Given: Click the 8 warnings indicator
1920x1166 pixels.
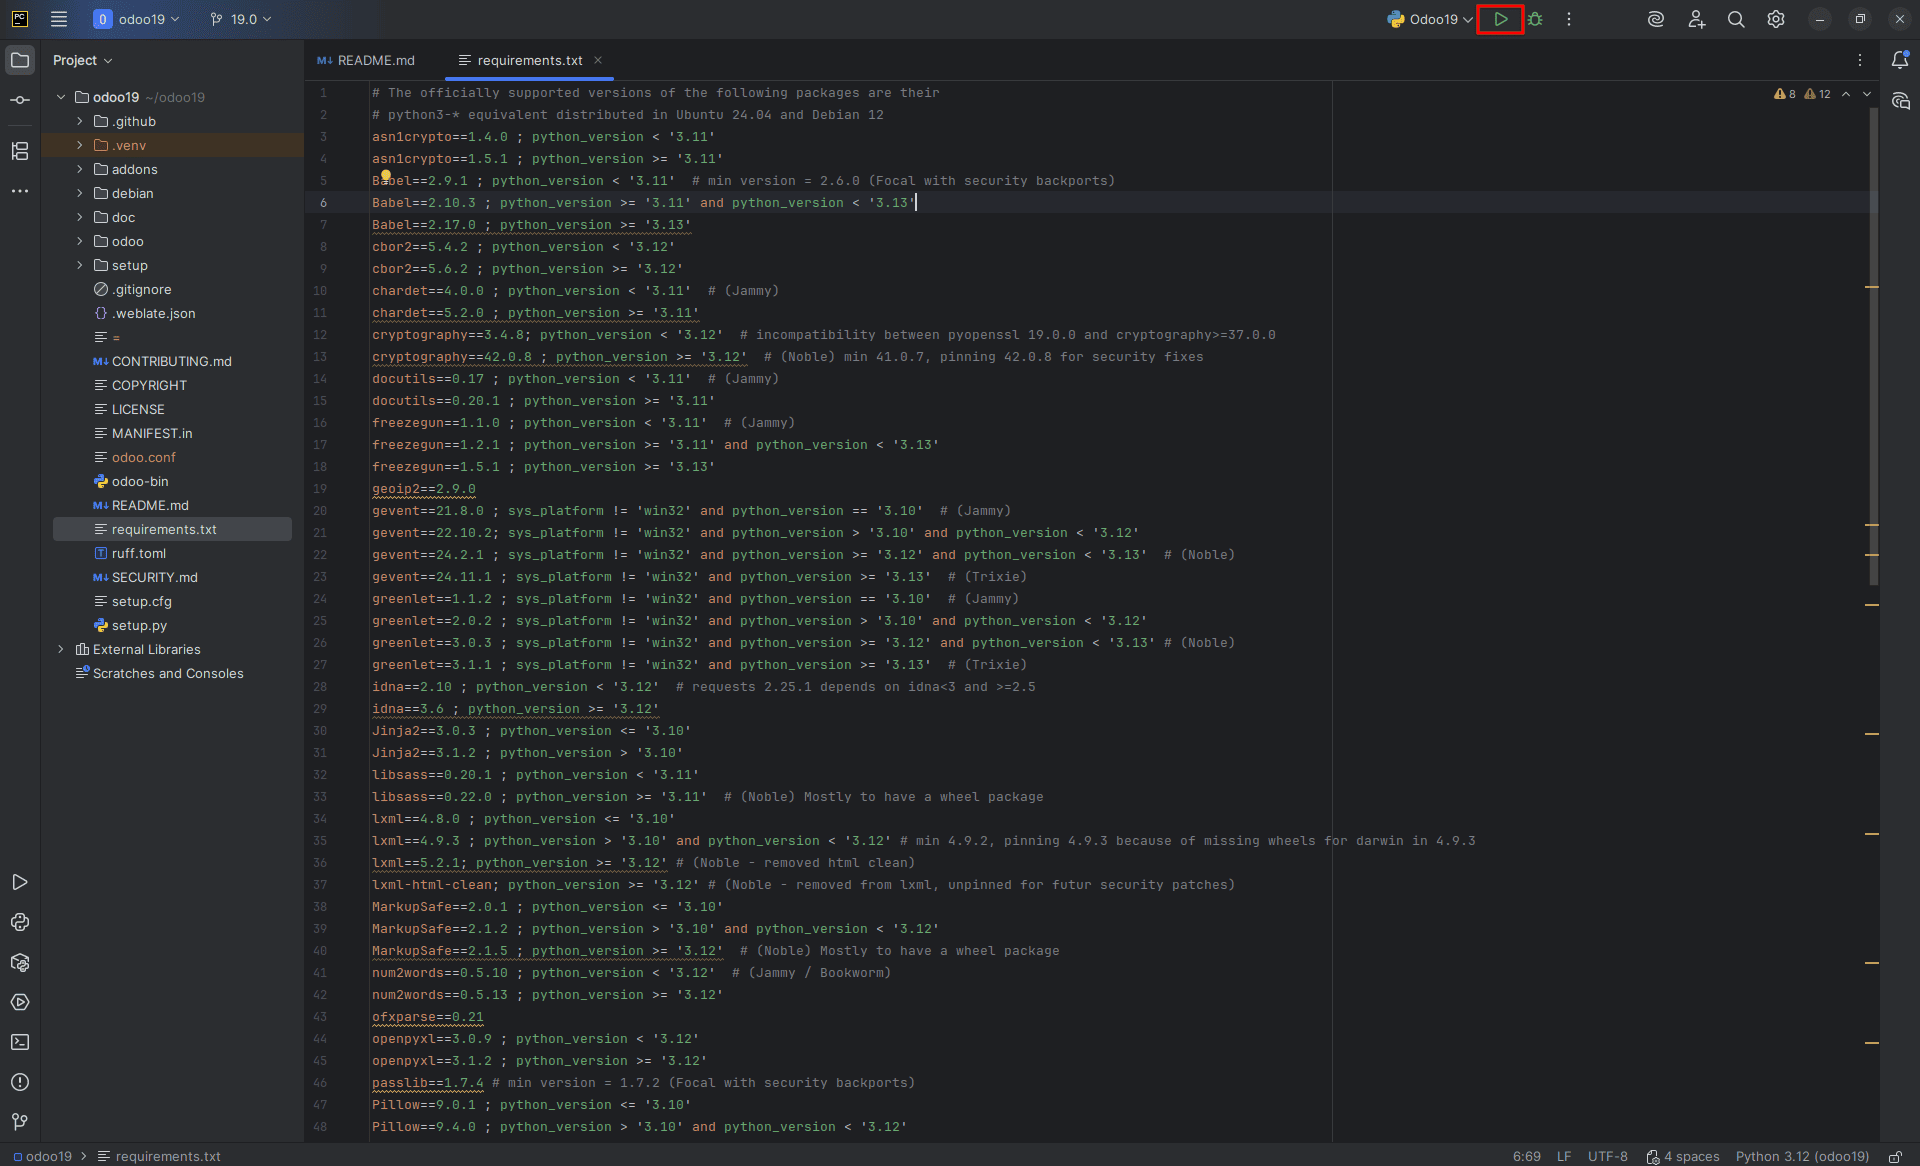Looking at the screenshot, I should click(1785, 94).
